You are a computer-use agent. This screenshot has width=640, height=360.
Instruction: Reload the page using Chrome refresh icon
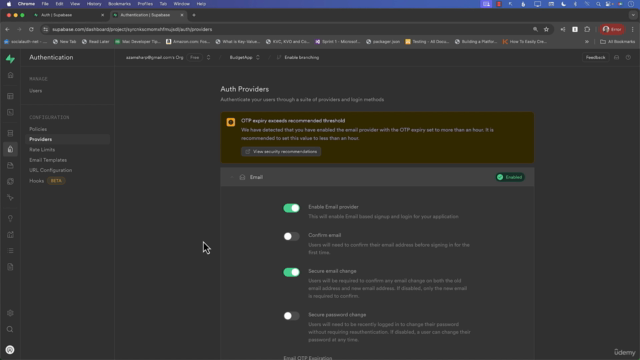31,29
